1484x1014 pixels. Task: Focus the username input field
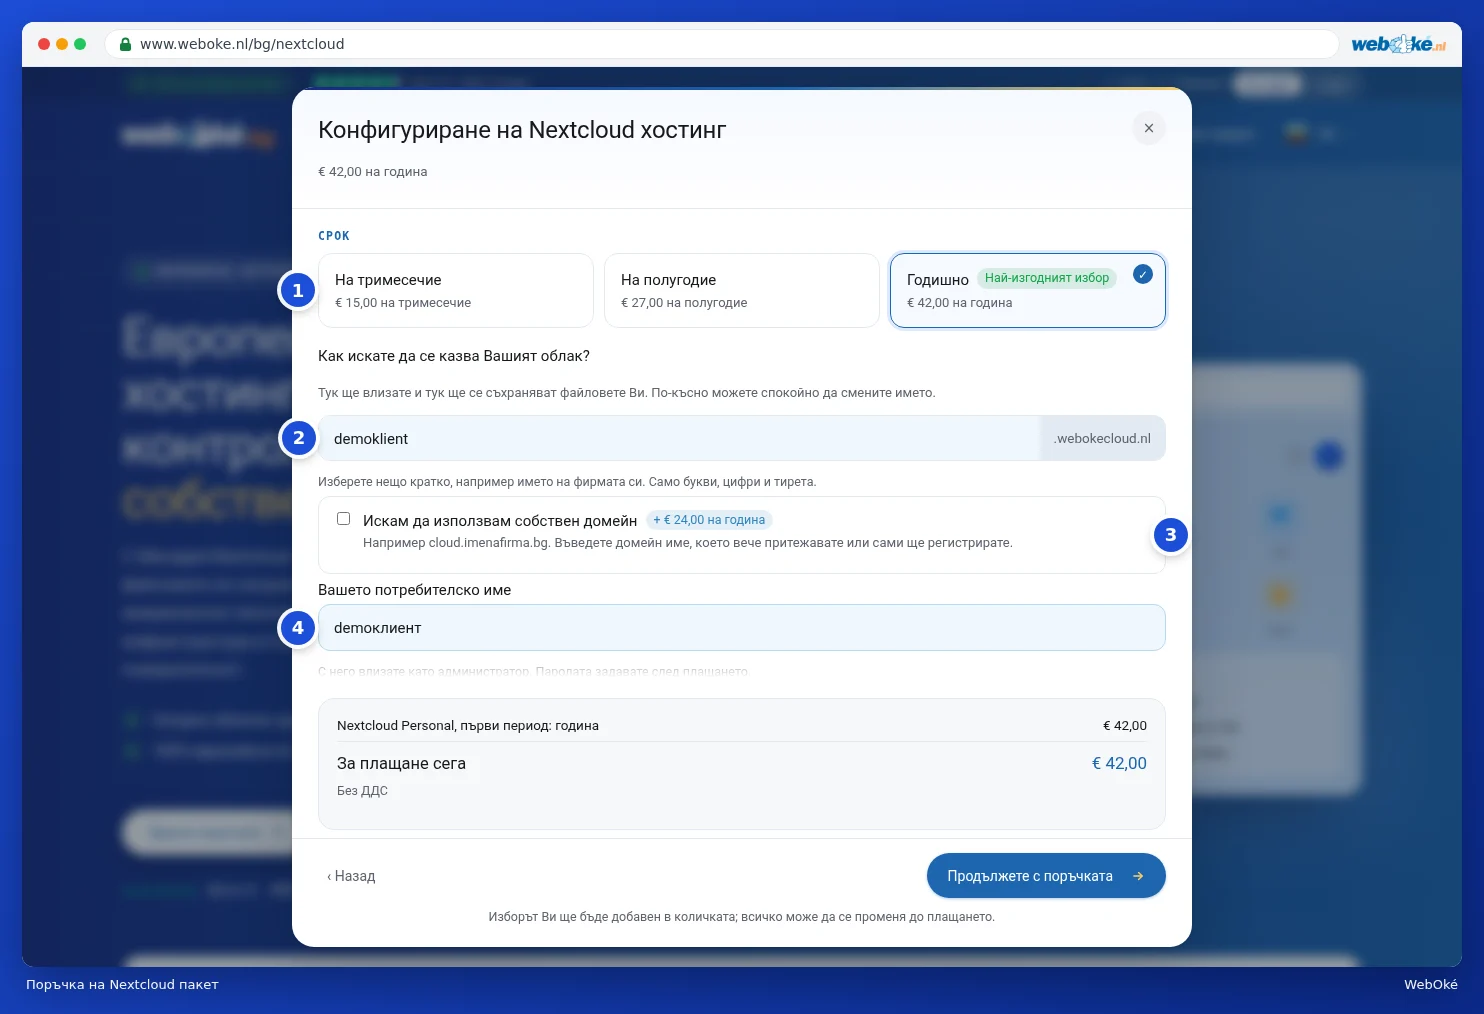point(742,628)
